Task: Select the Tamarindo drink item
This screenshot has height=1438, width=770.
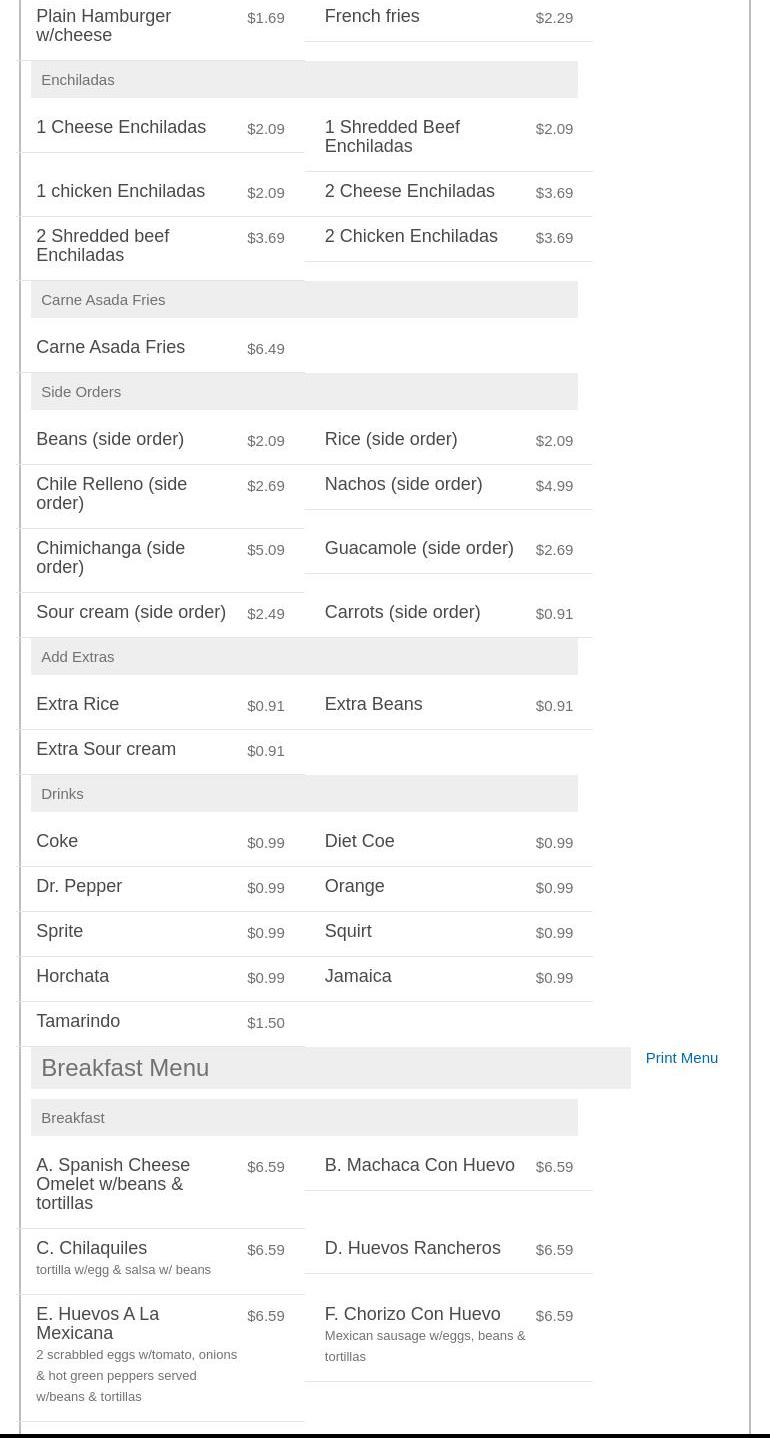Action: (78, 1022)
